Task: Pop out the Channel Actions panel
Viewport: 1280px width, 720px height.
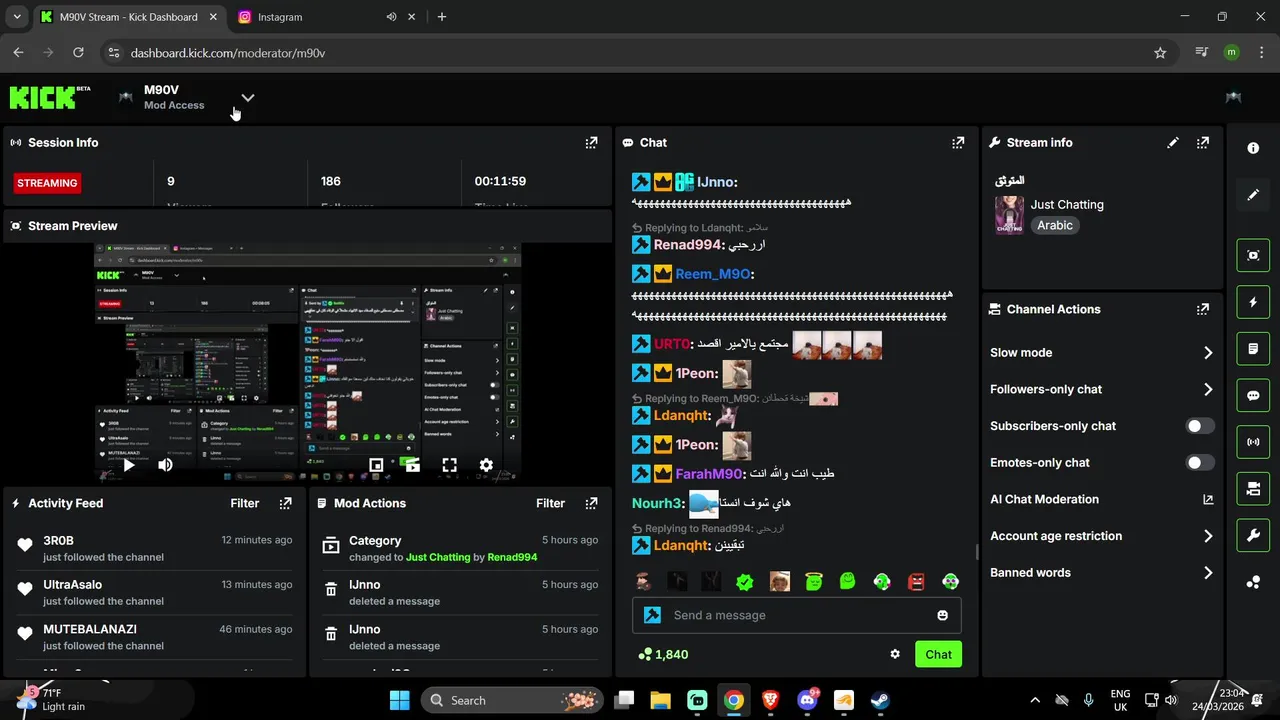Action: tap(1203, 309)
